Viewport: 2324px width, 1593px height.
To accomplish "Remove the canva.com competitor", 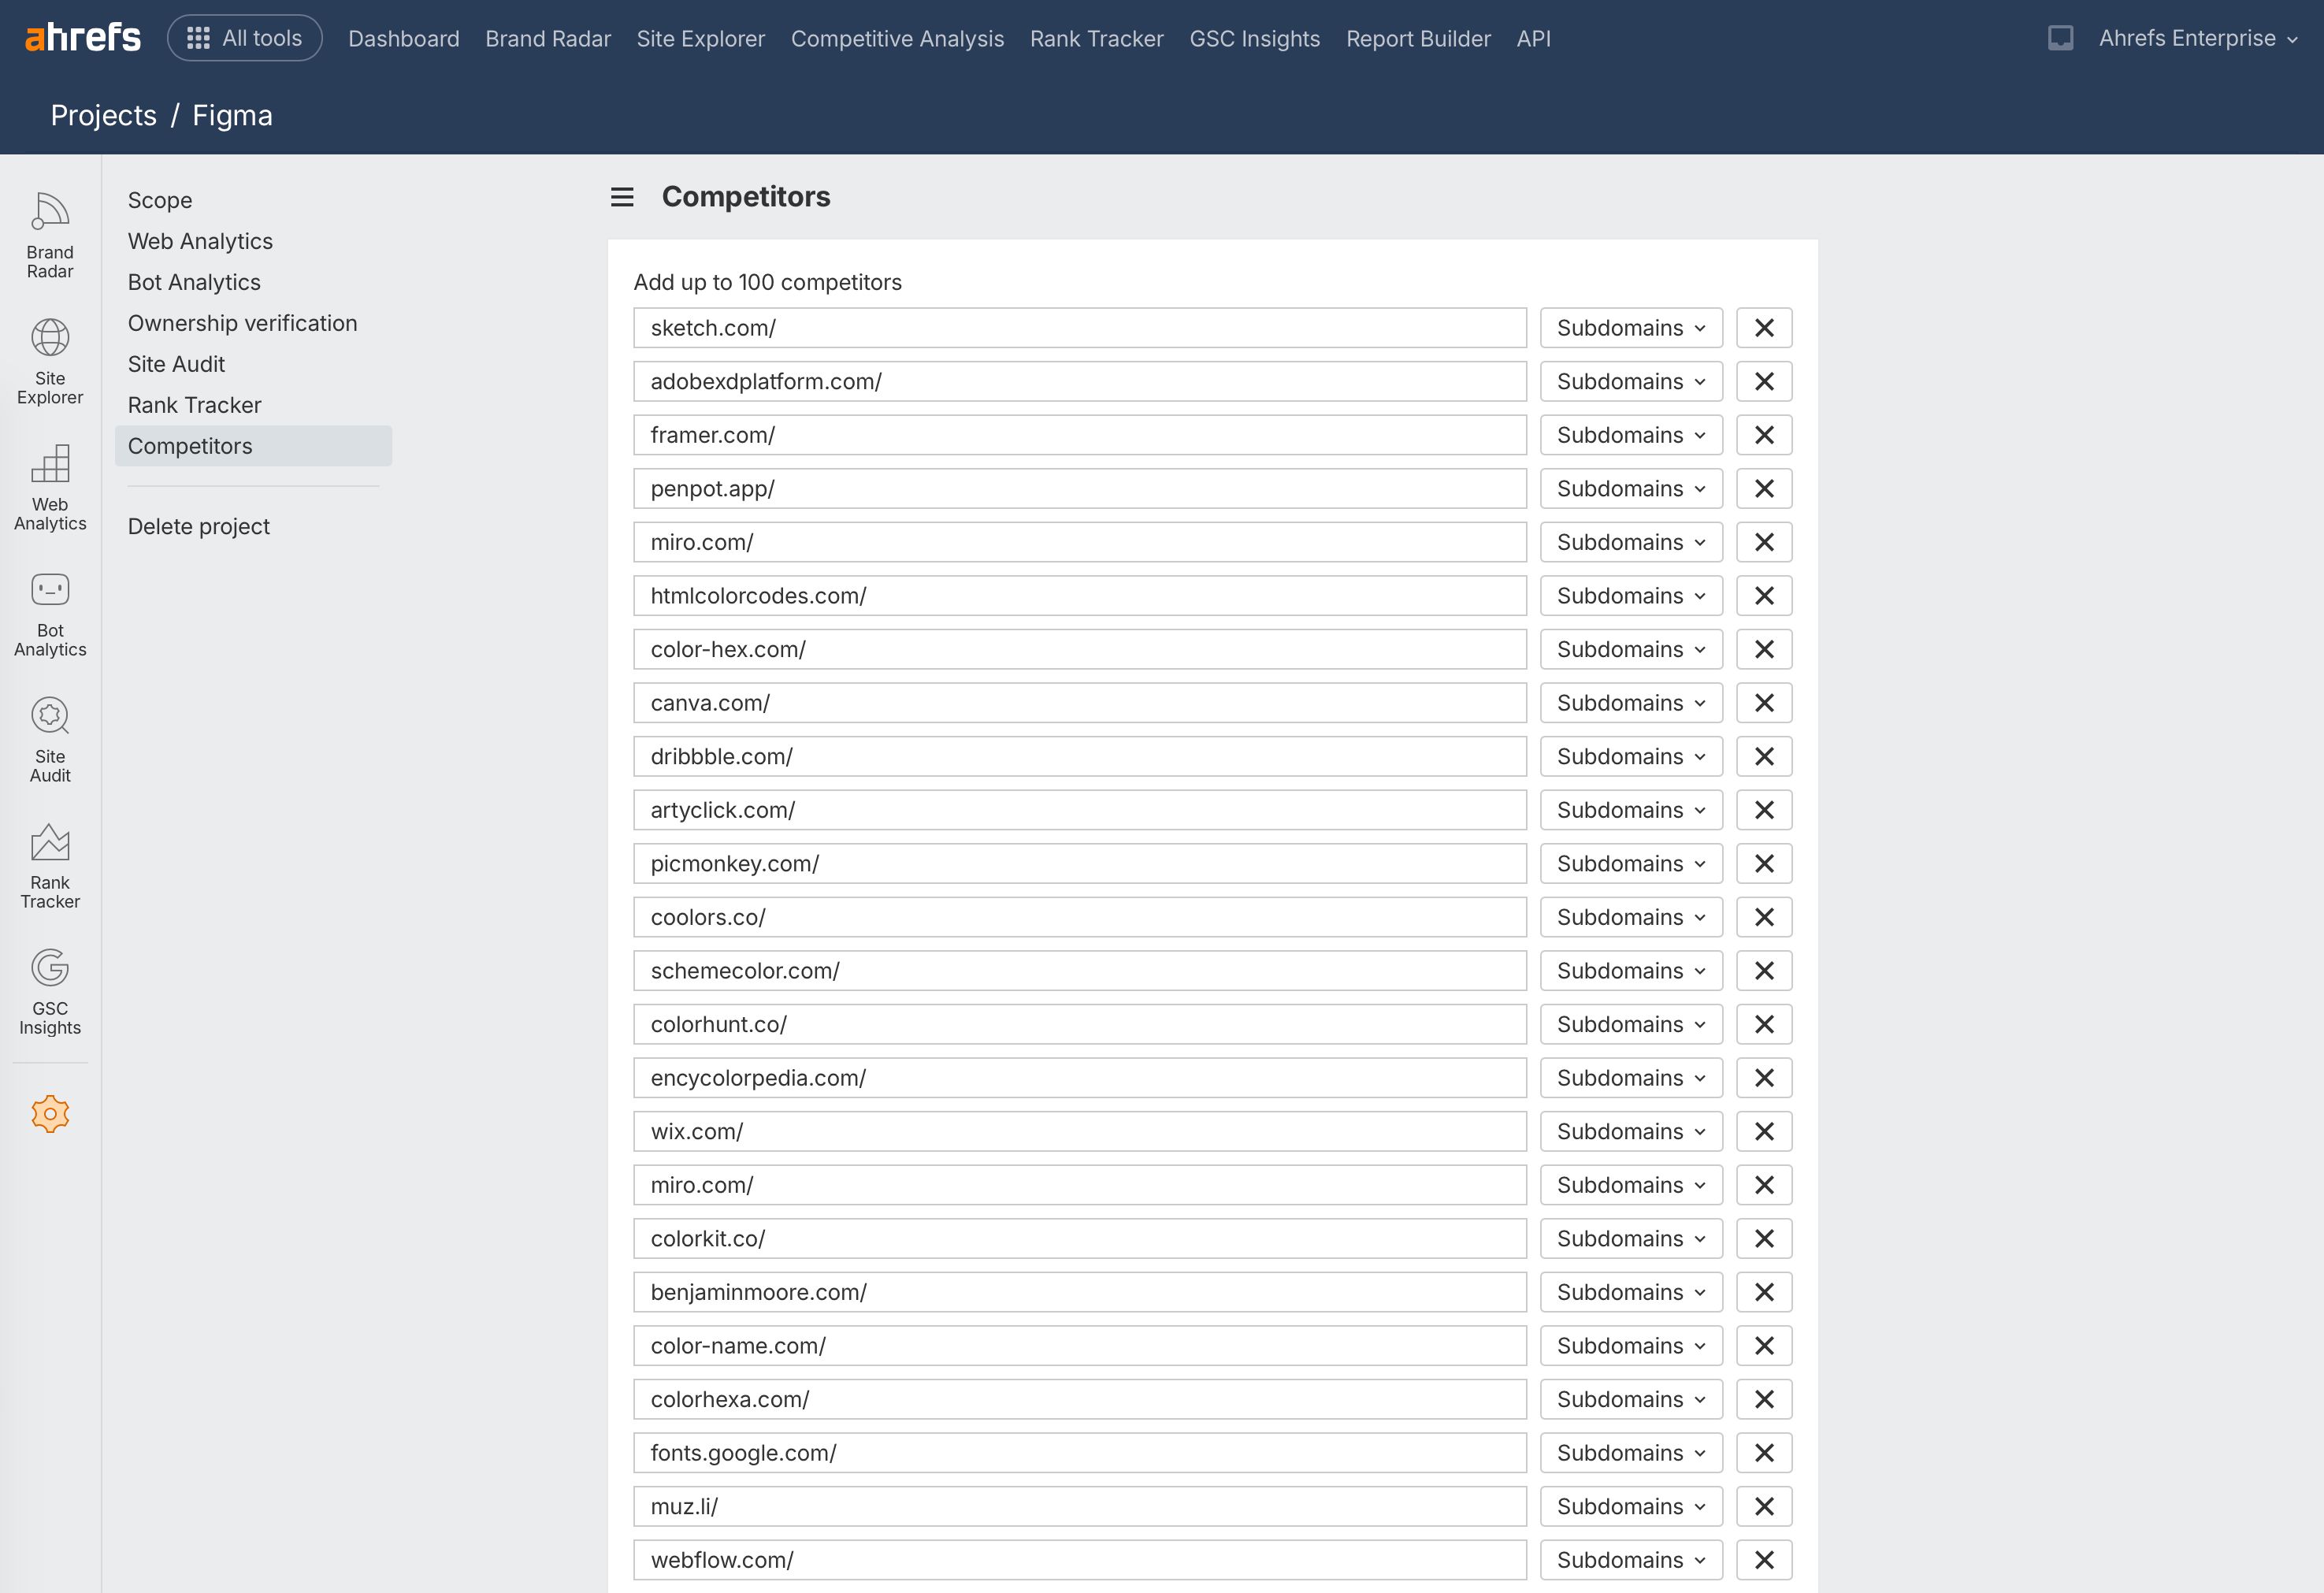I will [1764, 703].
